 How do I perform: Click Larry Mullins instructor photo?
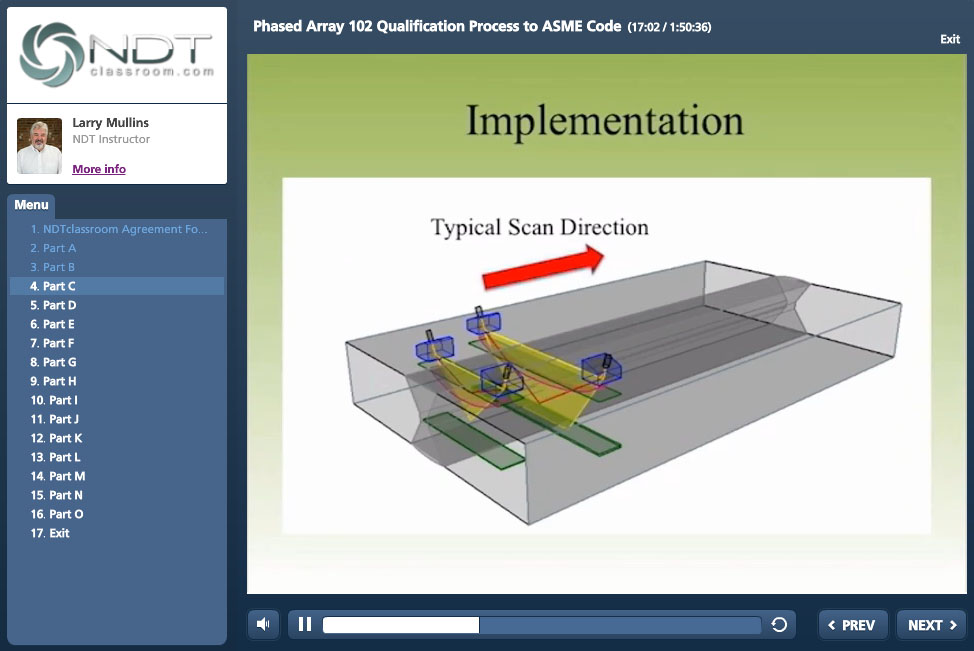tap(39, 146)
